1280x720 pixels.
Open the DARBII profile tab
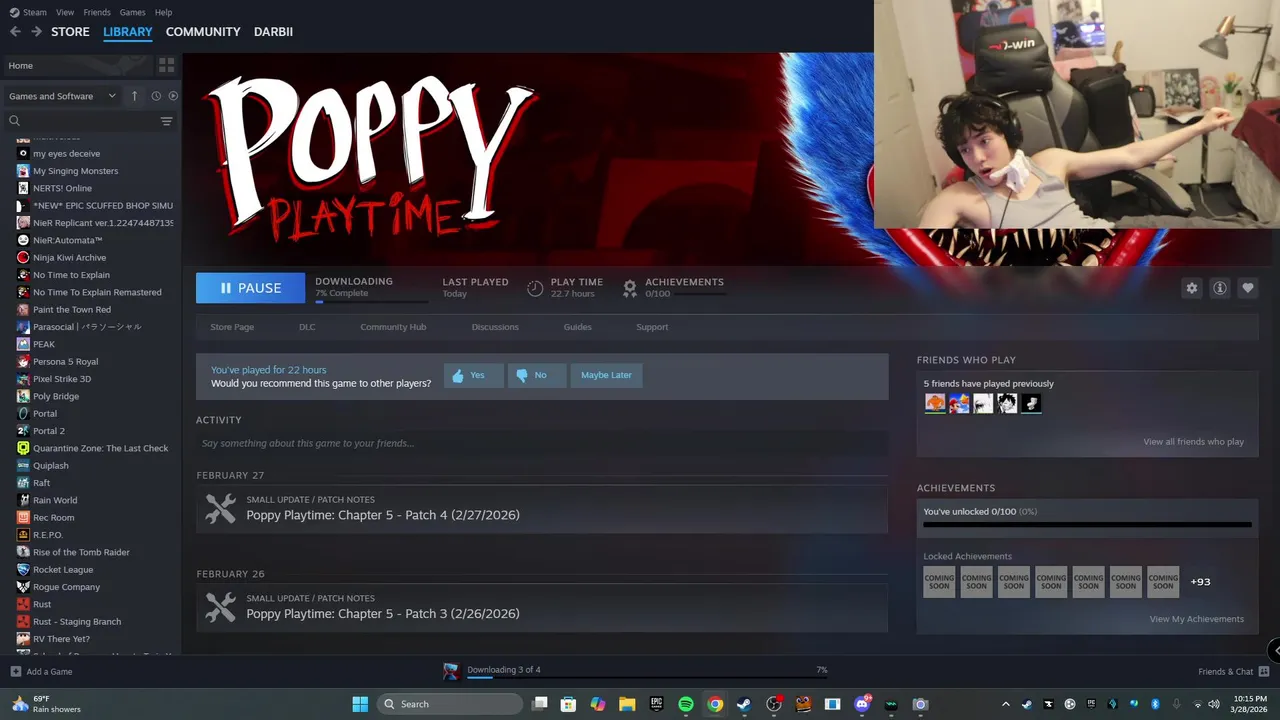[x=273, y=32]
